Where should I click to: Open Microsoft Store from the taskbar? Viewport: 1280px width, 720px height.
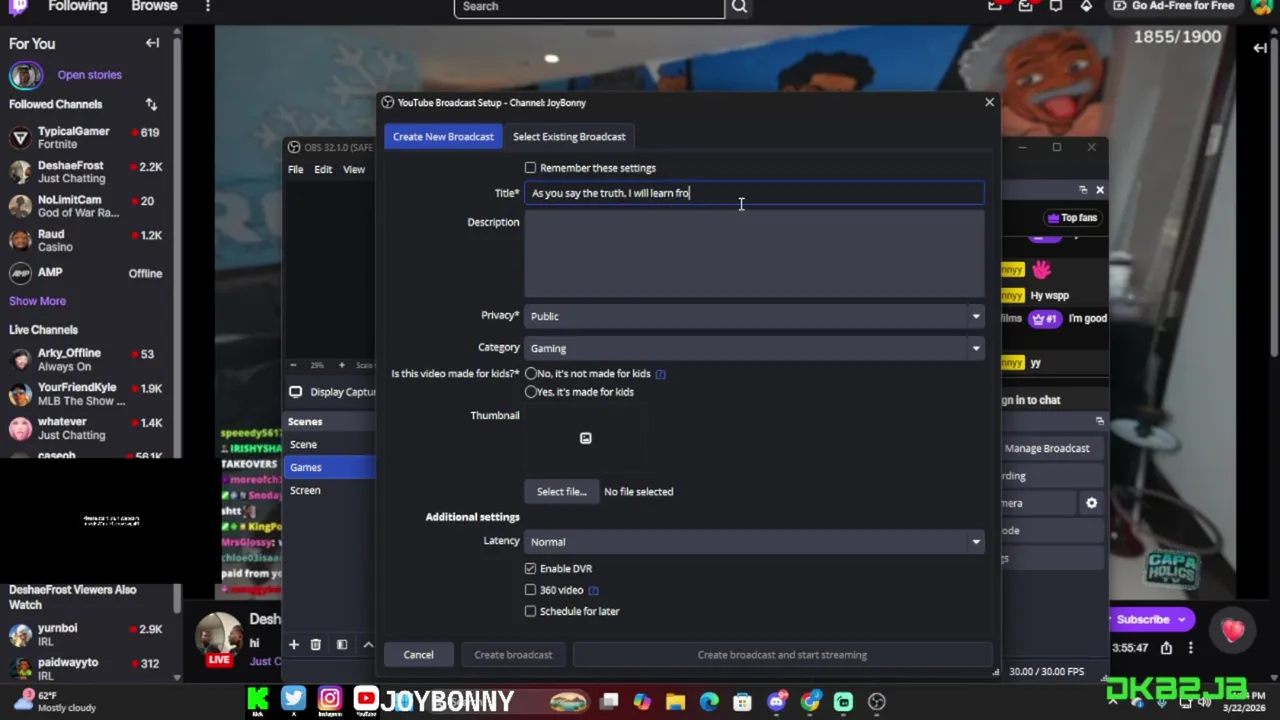click(x=742, y=702)
